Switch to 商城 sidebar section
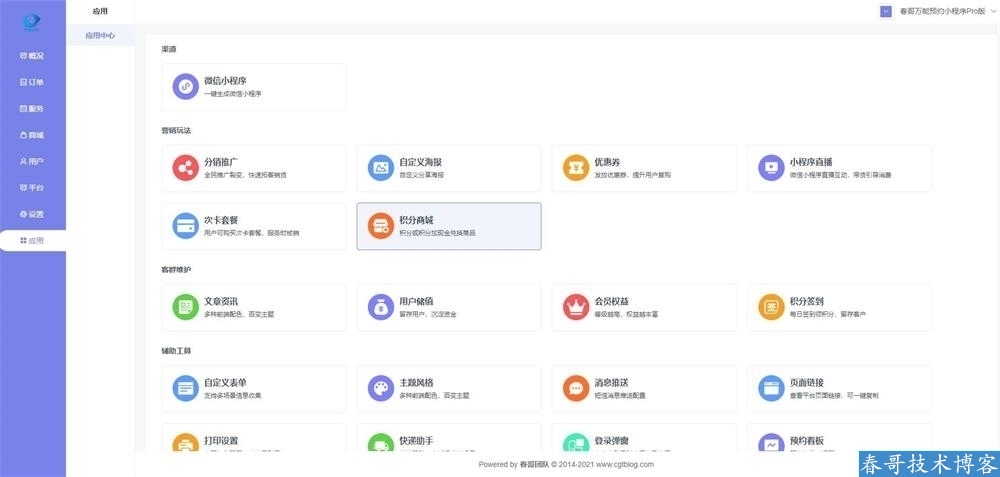The image size is (1000, 477). (x=32, y=135)
